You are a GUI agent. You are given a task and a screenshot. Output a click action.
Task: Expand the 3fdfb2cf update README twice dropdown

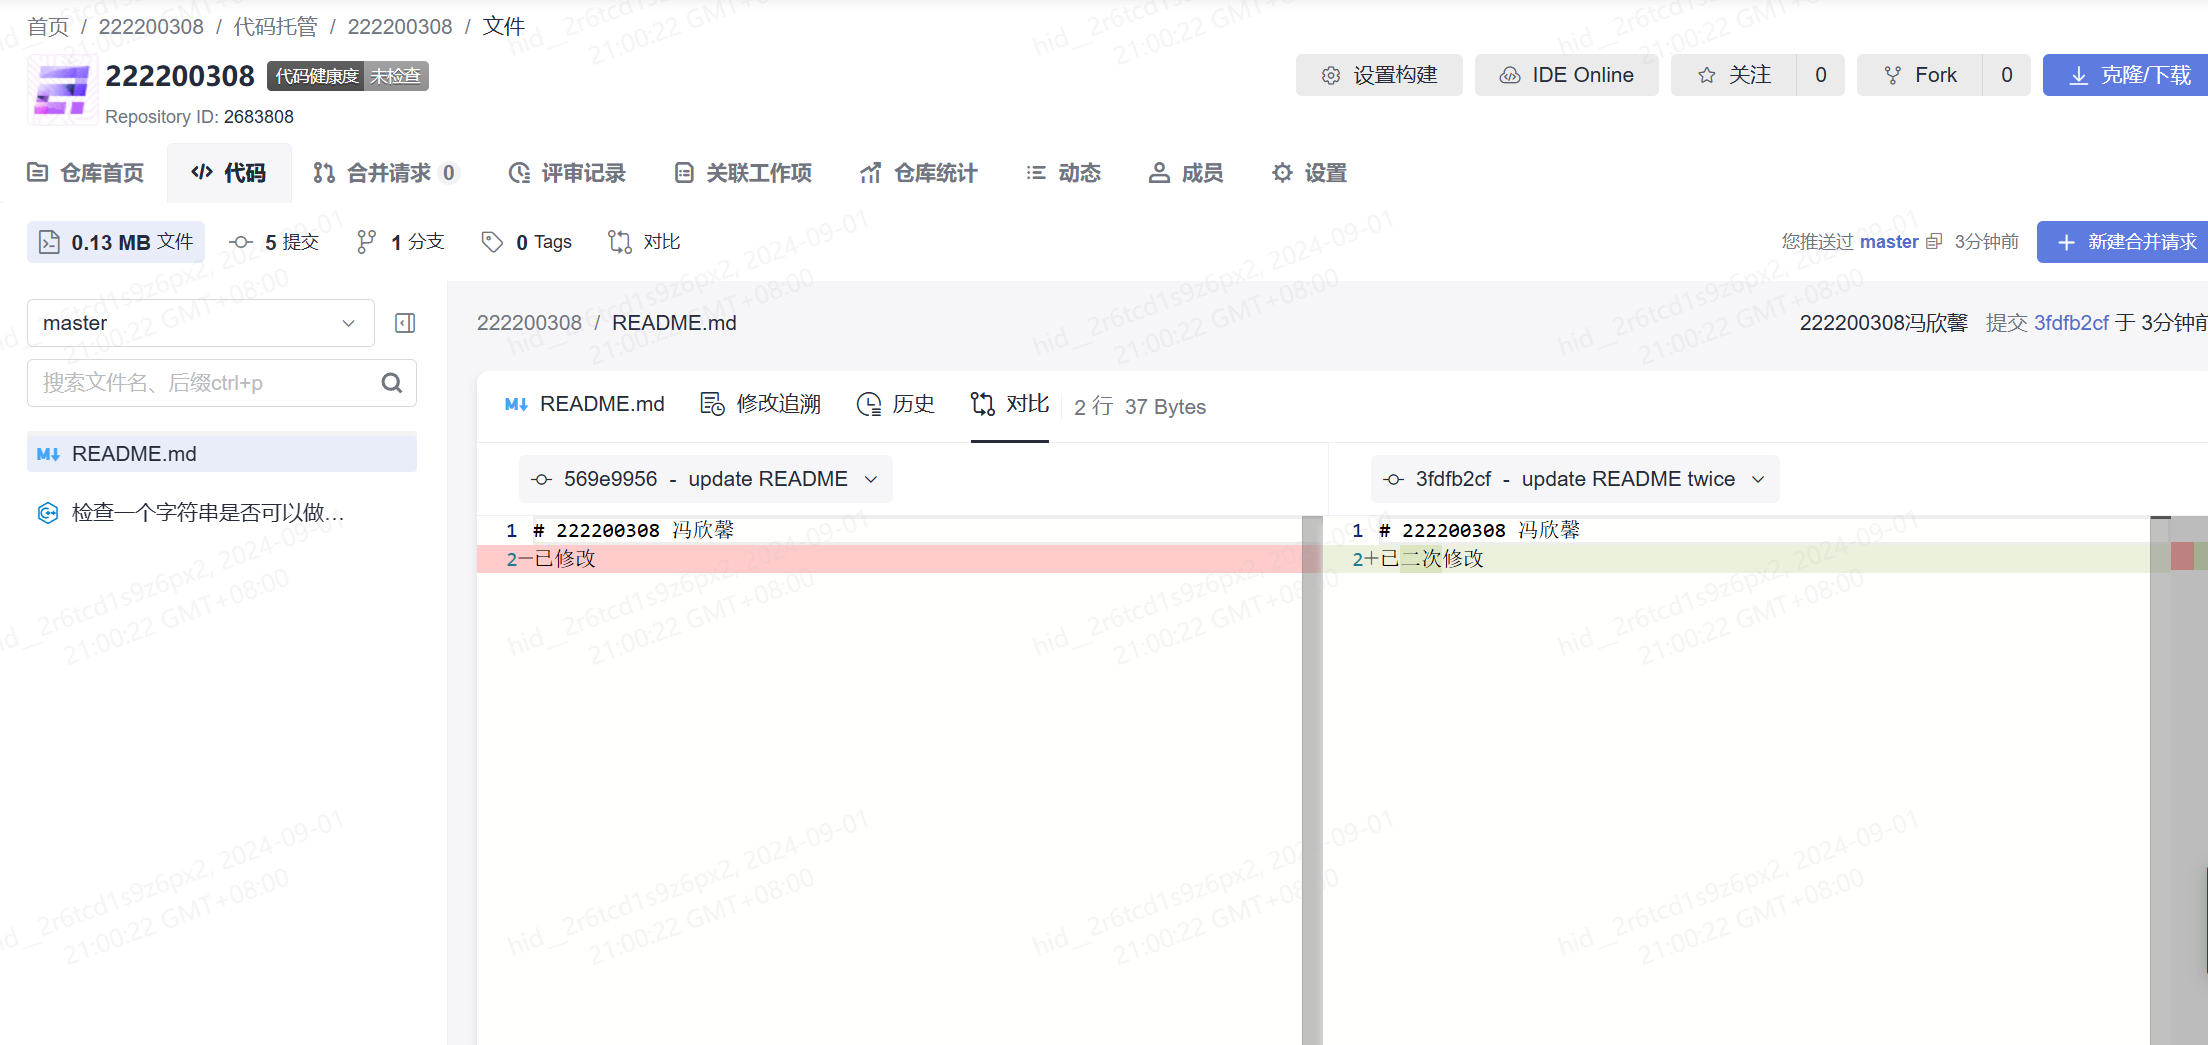click(x=1575, y=479)
